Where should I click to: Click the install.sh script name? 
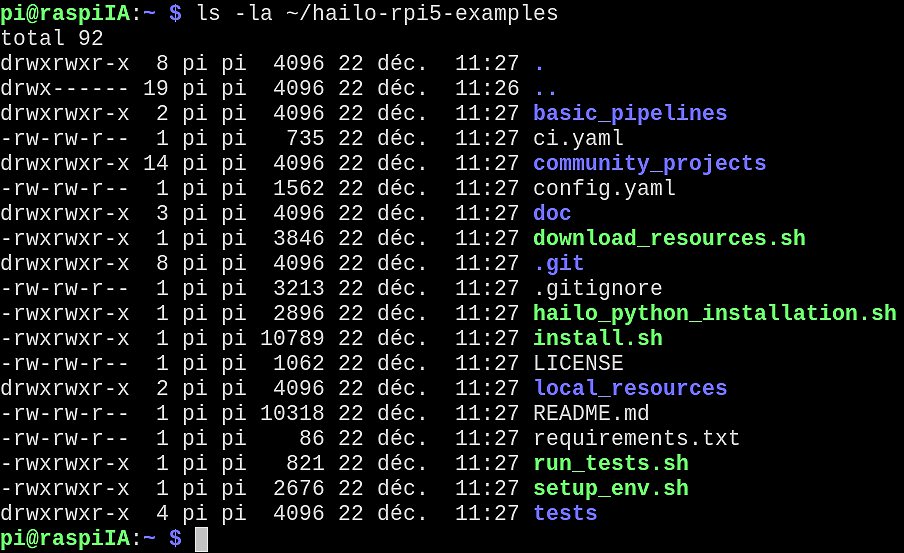pos(597,338)
